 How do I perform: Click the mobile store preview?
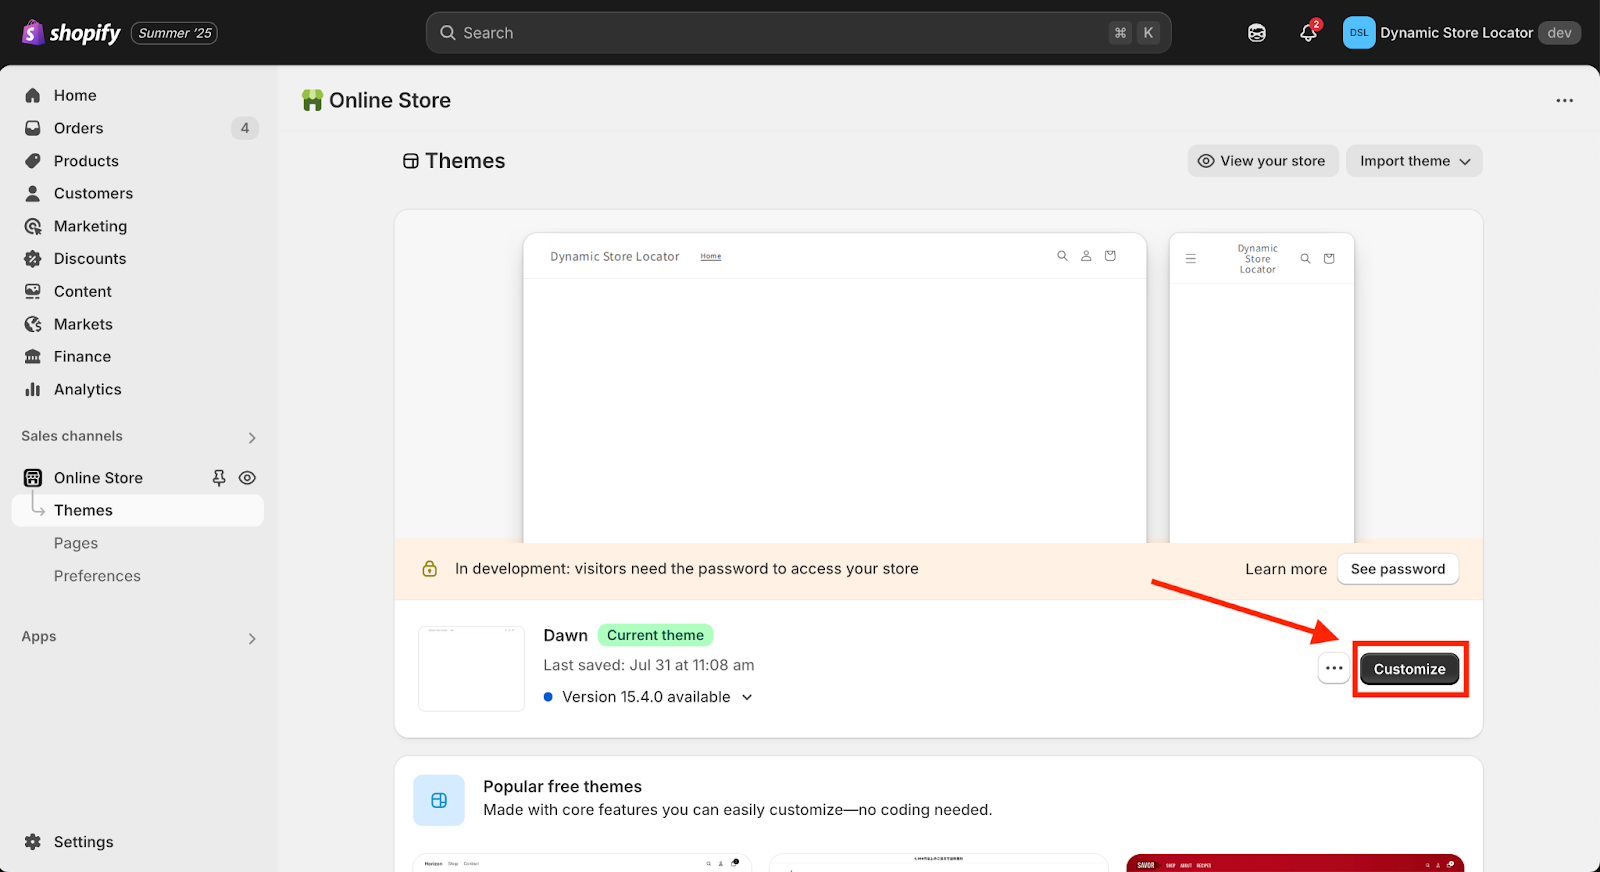[x=1262, y=388]
